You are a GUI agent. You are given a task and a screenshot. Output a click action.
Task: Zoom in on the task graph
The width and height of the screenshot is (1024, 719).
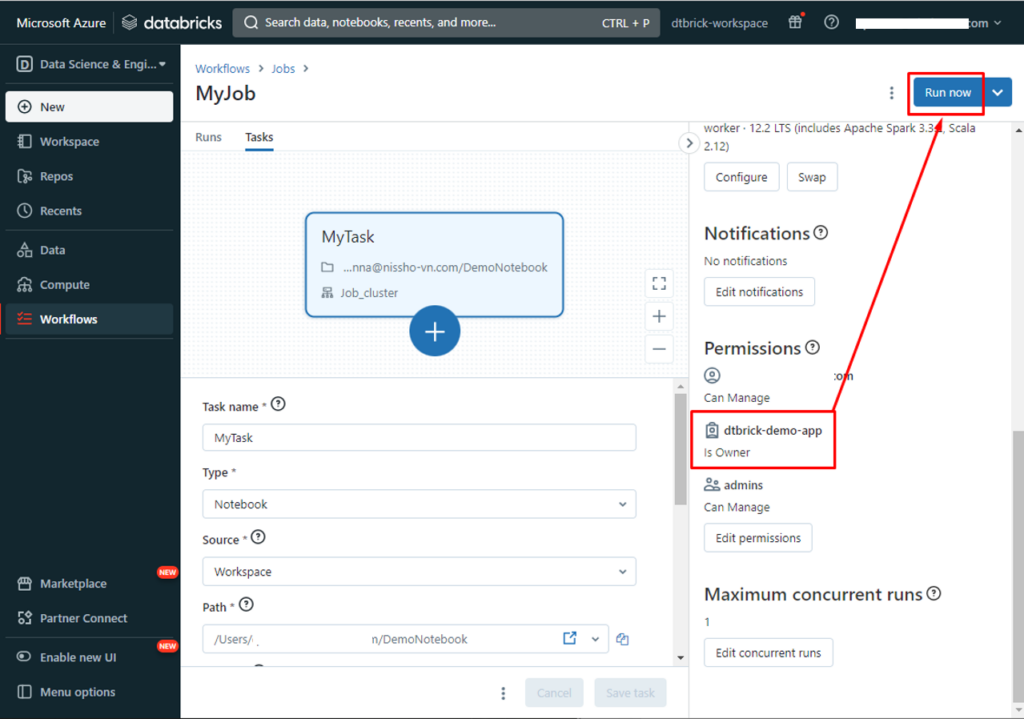(659, 317)
